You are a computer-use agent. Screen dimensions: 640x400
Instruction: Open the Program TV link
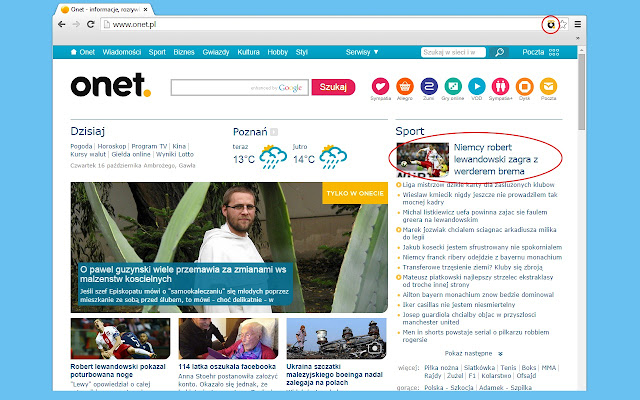pyautogui.click(x=149, y=146)
